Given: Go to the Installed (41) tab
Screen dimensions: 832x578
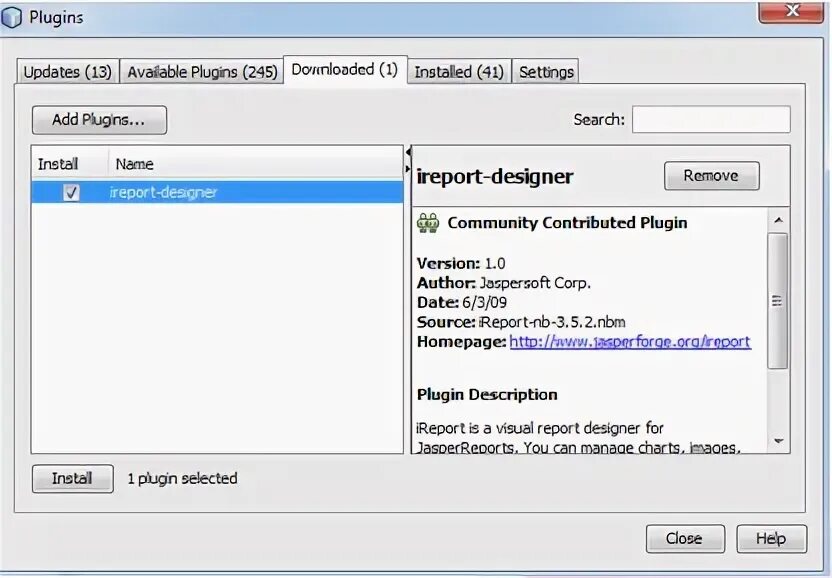Looking at the screenshot, I should click(459, 72).
